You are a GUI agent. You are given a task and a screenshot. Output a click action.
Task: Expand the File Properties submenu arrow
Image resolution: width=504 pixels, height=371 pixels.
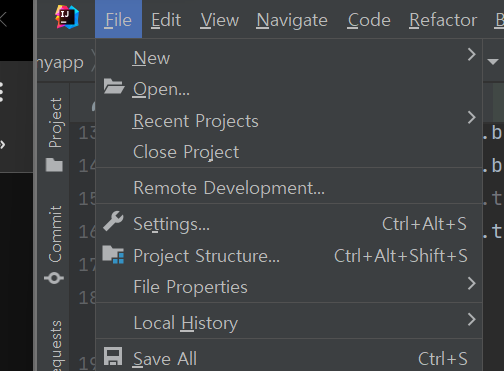pyautogui.click(x=471, y=284)
